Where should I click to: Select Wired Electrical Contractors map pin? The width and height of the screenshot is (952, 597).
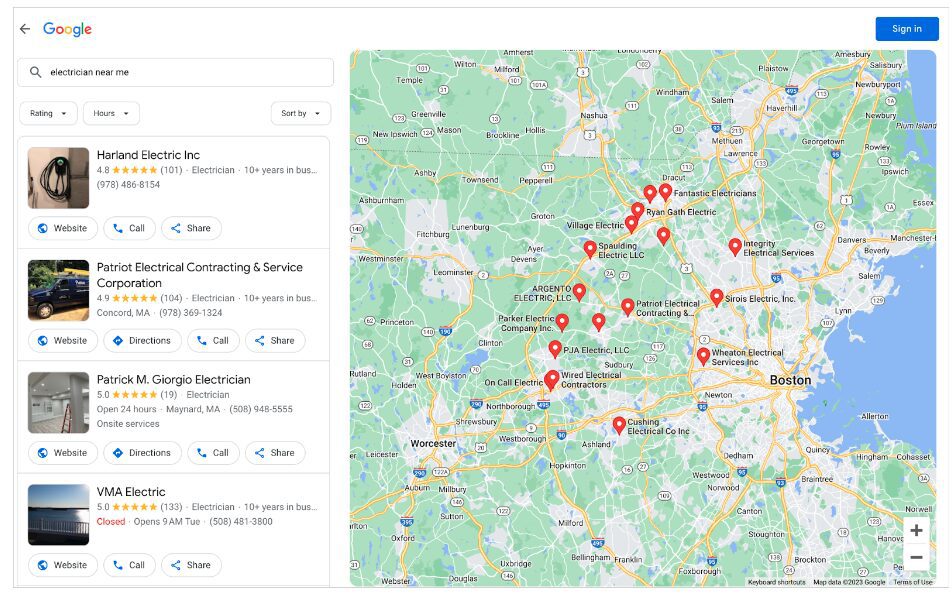(x=553, y=379)
